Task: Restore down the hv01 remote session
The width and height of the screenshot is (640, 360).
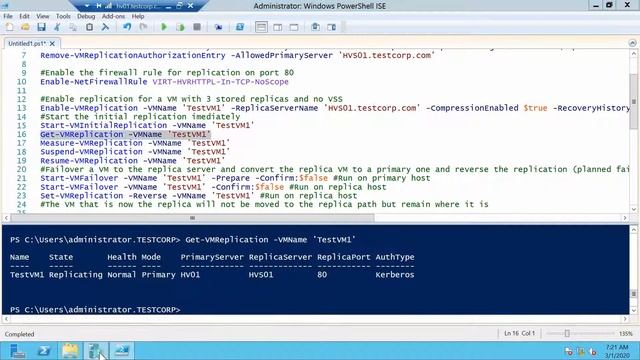Action: coord(180,6)
